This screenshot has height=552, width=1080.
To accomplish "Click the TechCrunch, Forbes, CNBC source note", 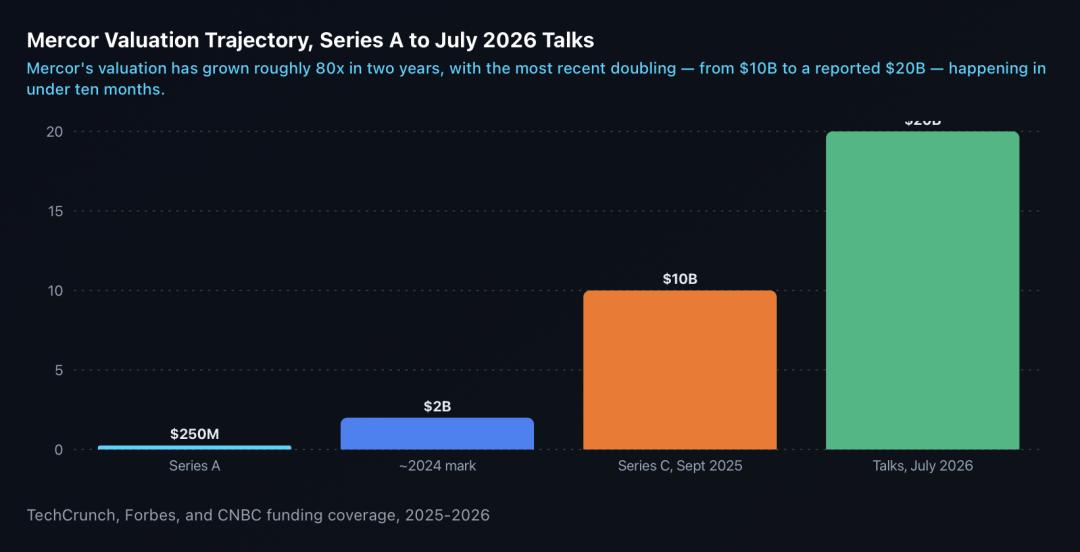I will [258, 515].
